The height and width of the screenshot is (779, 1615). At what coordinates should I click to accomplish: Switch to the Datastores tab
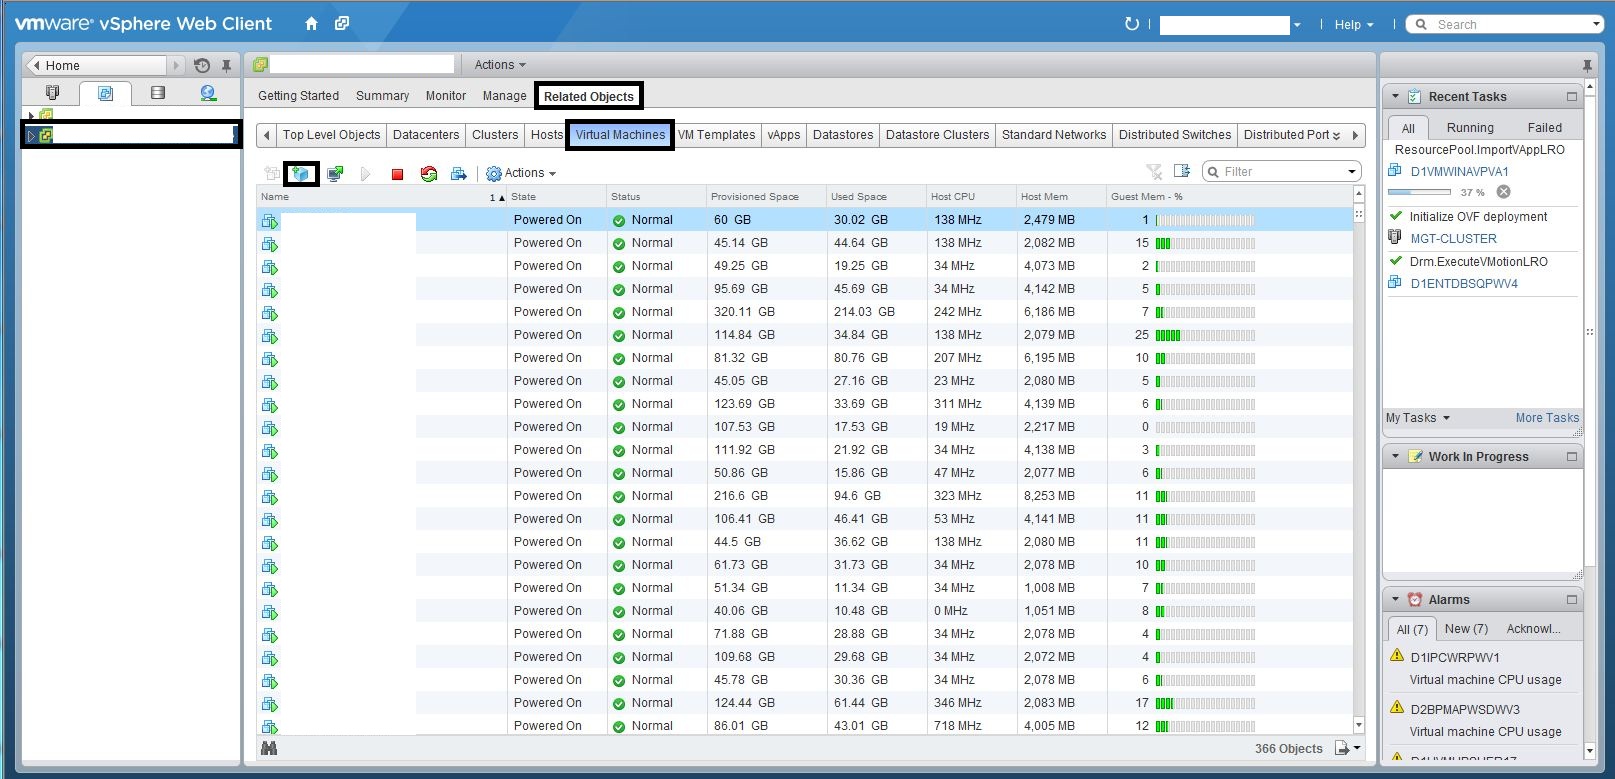pyautogui.click(x=843, y=135)
